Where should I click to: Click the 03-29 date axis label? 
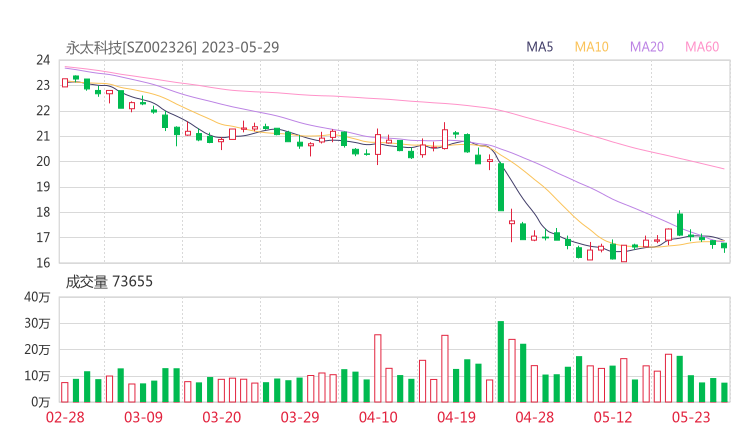pyautogui.click(x=300, y=417)
